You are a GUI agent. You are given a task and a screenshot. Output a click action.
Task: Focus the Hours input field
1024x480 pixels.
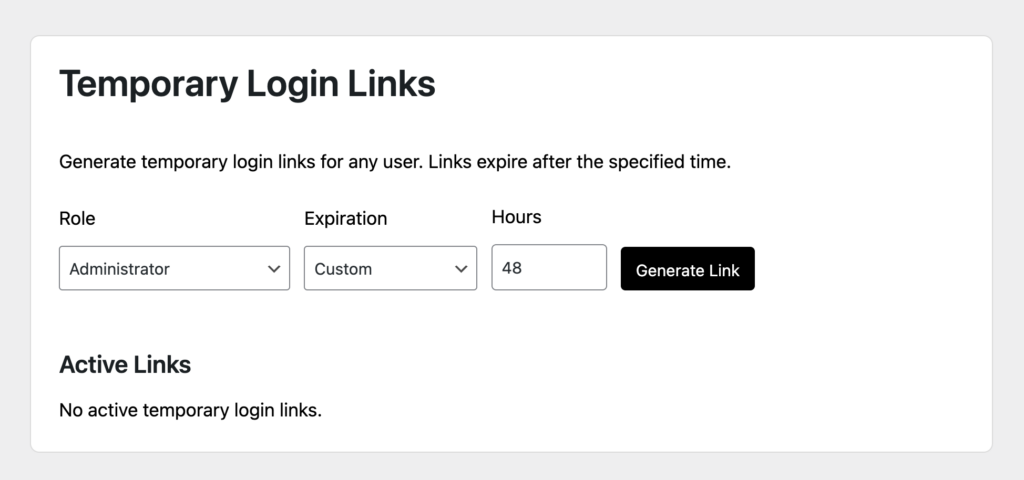549,268
